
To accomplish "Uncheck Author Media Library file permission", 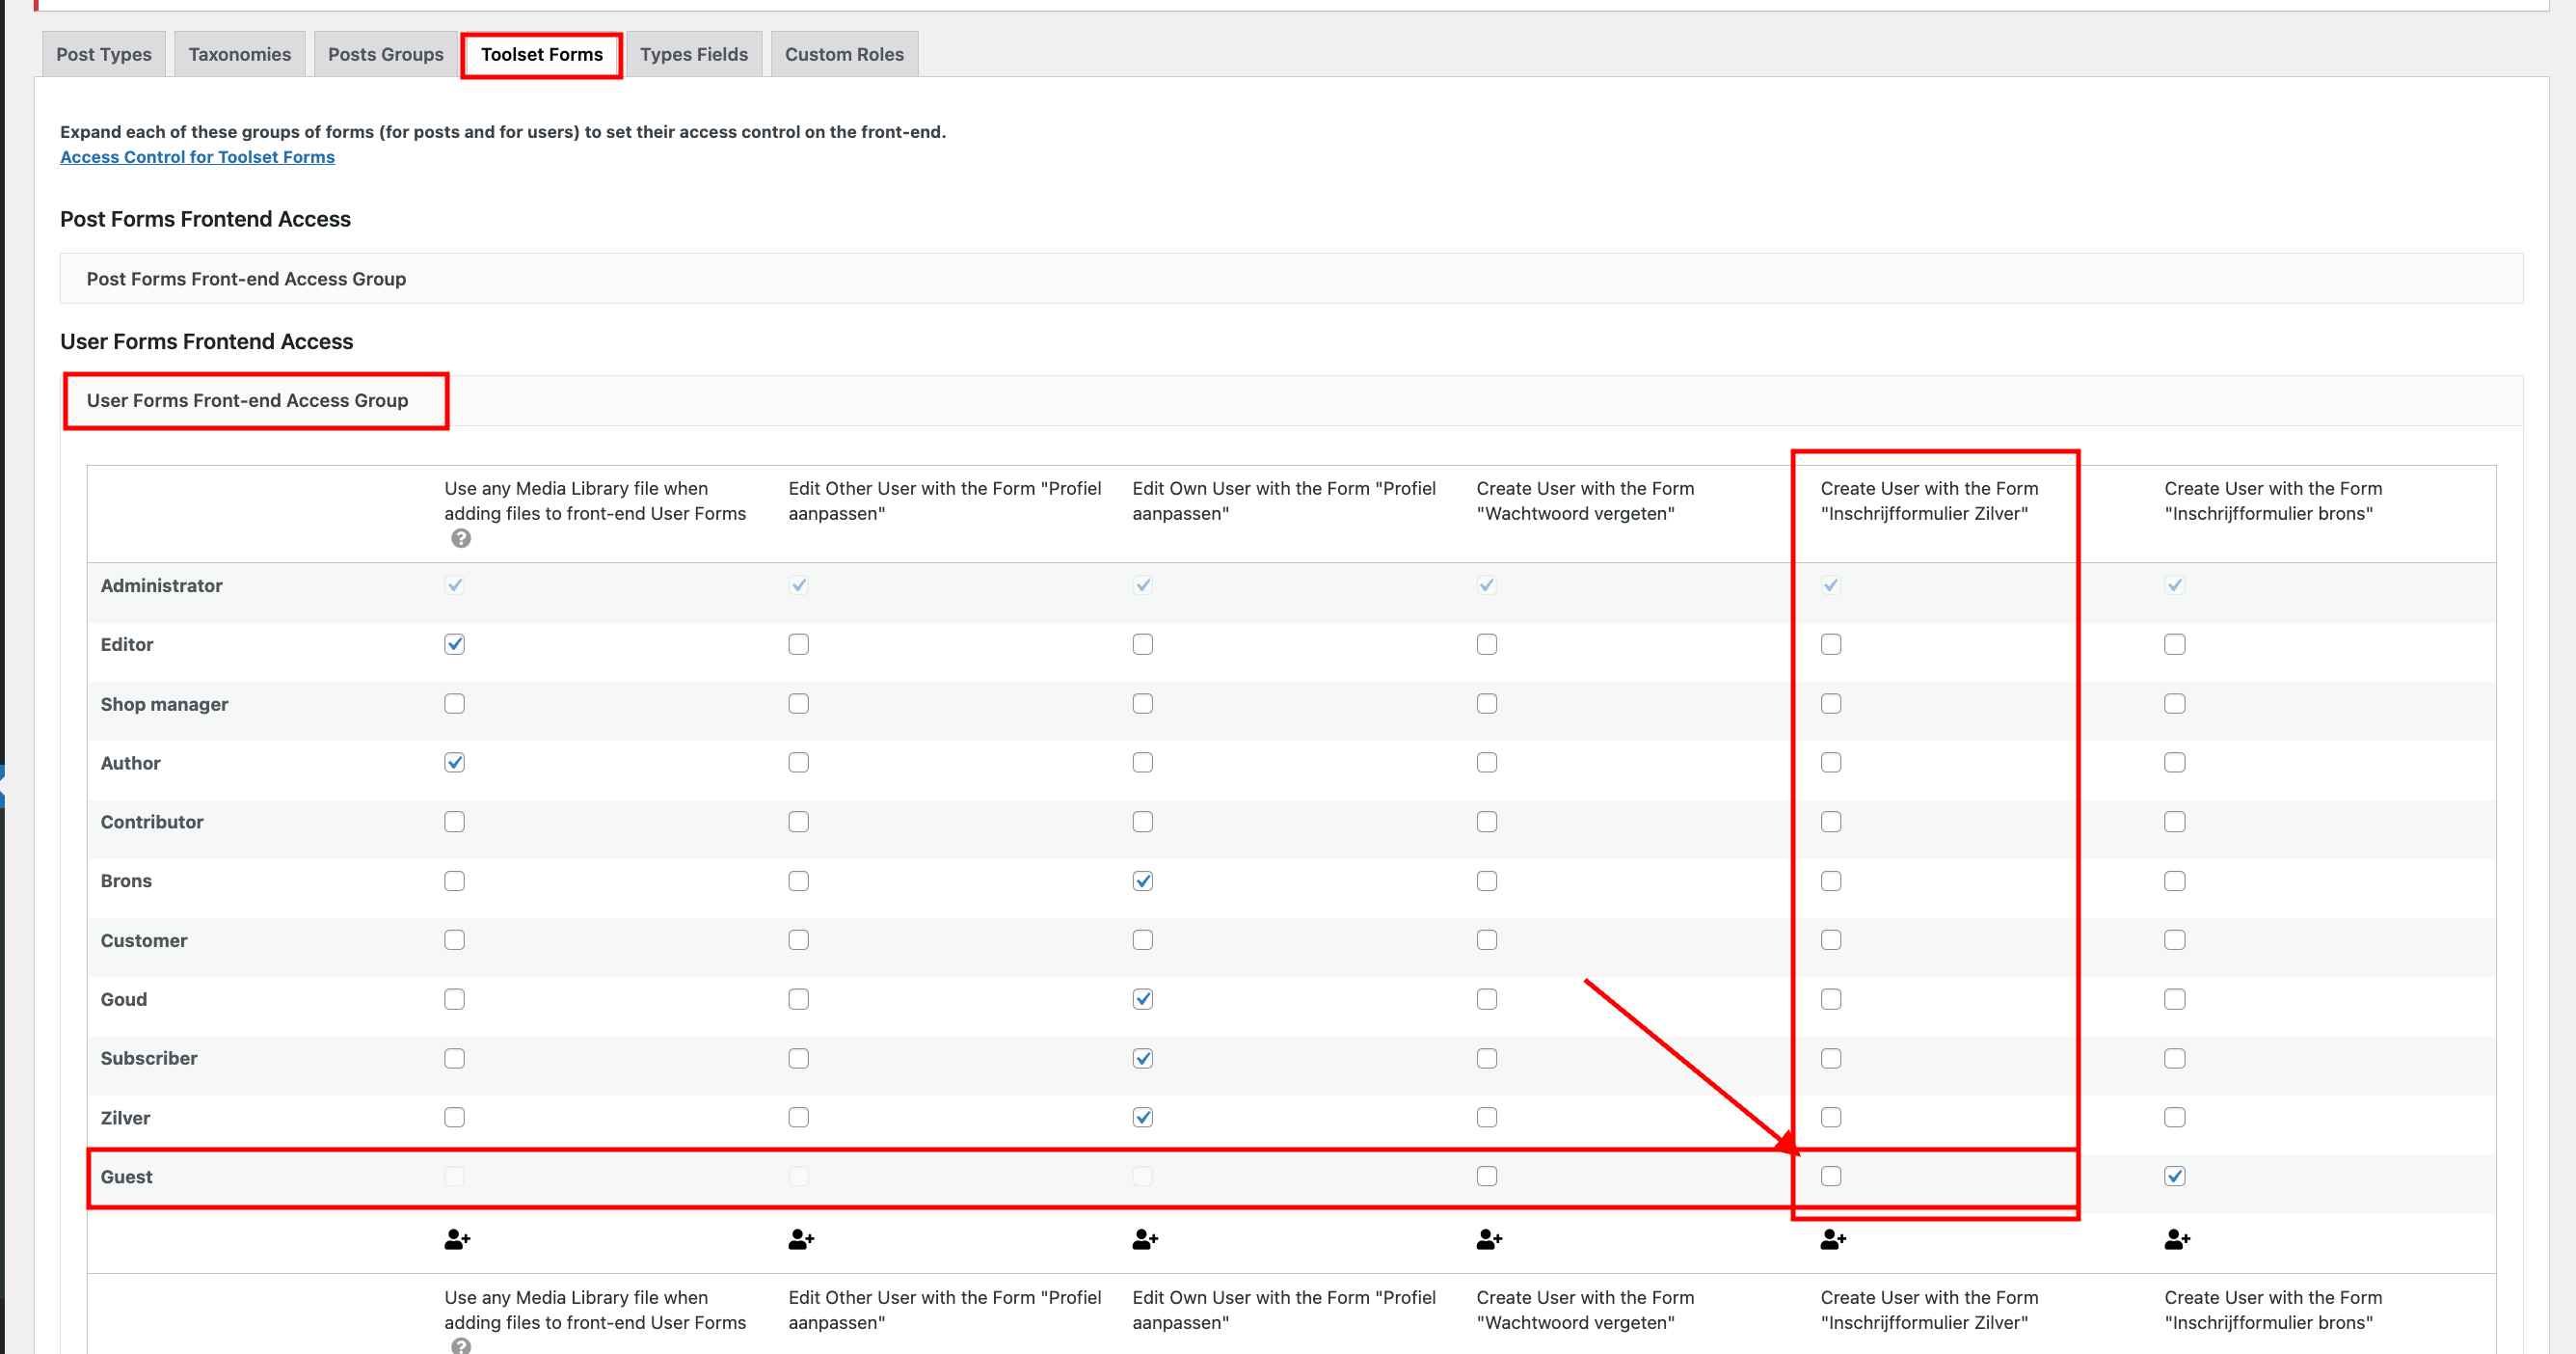I will pos(455,763).
